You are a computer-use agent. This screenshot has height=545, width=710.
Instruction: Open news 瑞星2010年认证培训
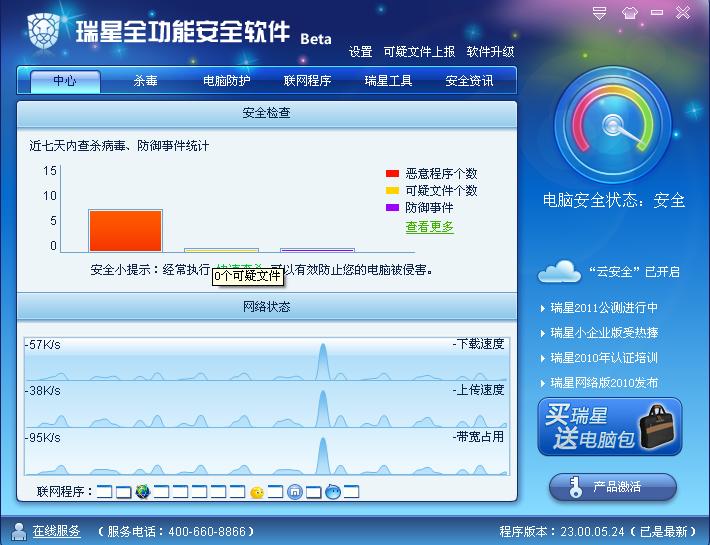coord(604,358)
